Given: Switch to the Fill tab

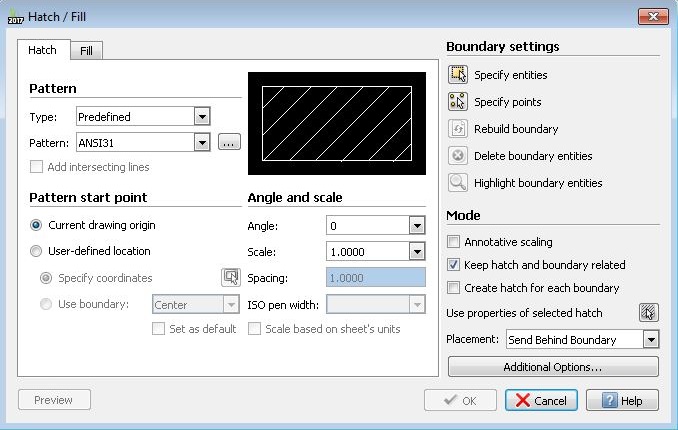Looking at the screenshot, I should click(x=86, y=51).
